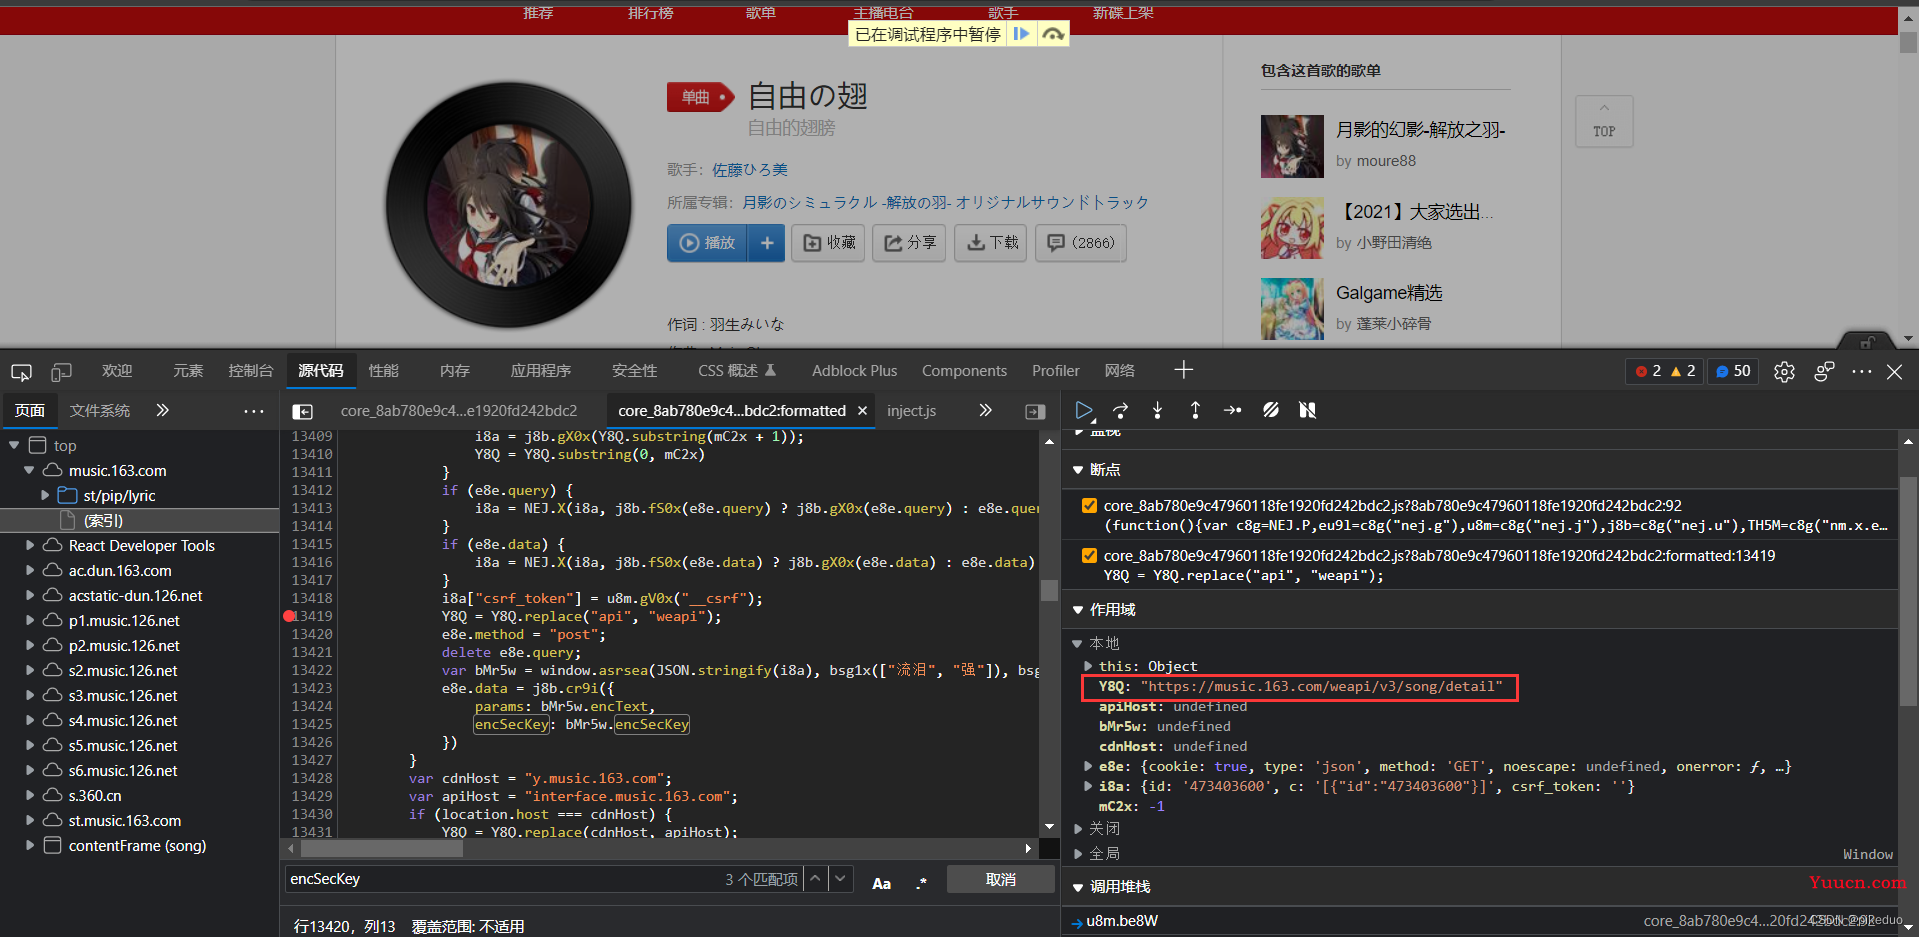The image size is (1919, 937).
Task: Click the 收藏 collect button
Action: pos(828,243)
